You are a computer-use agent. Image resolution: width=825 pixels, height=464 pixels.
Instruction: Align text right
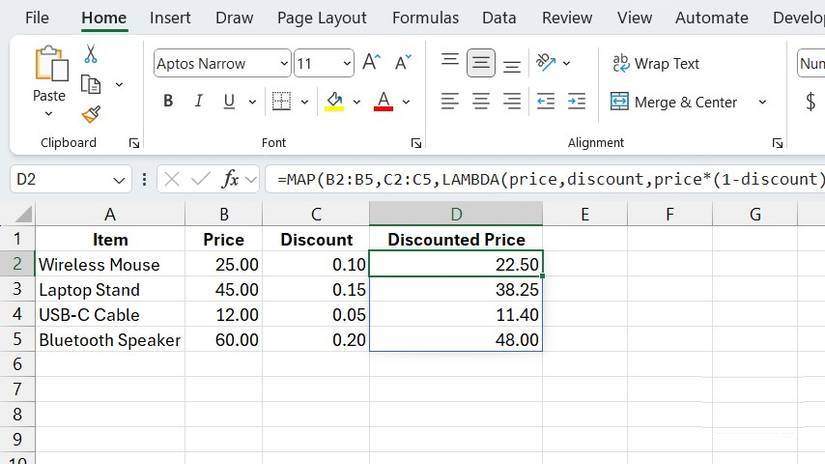pyautogui.click(x=511, y=101)
